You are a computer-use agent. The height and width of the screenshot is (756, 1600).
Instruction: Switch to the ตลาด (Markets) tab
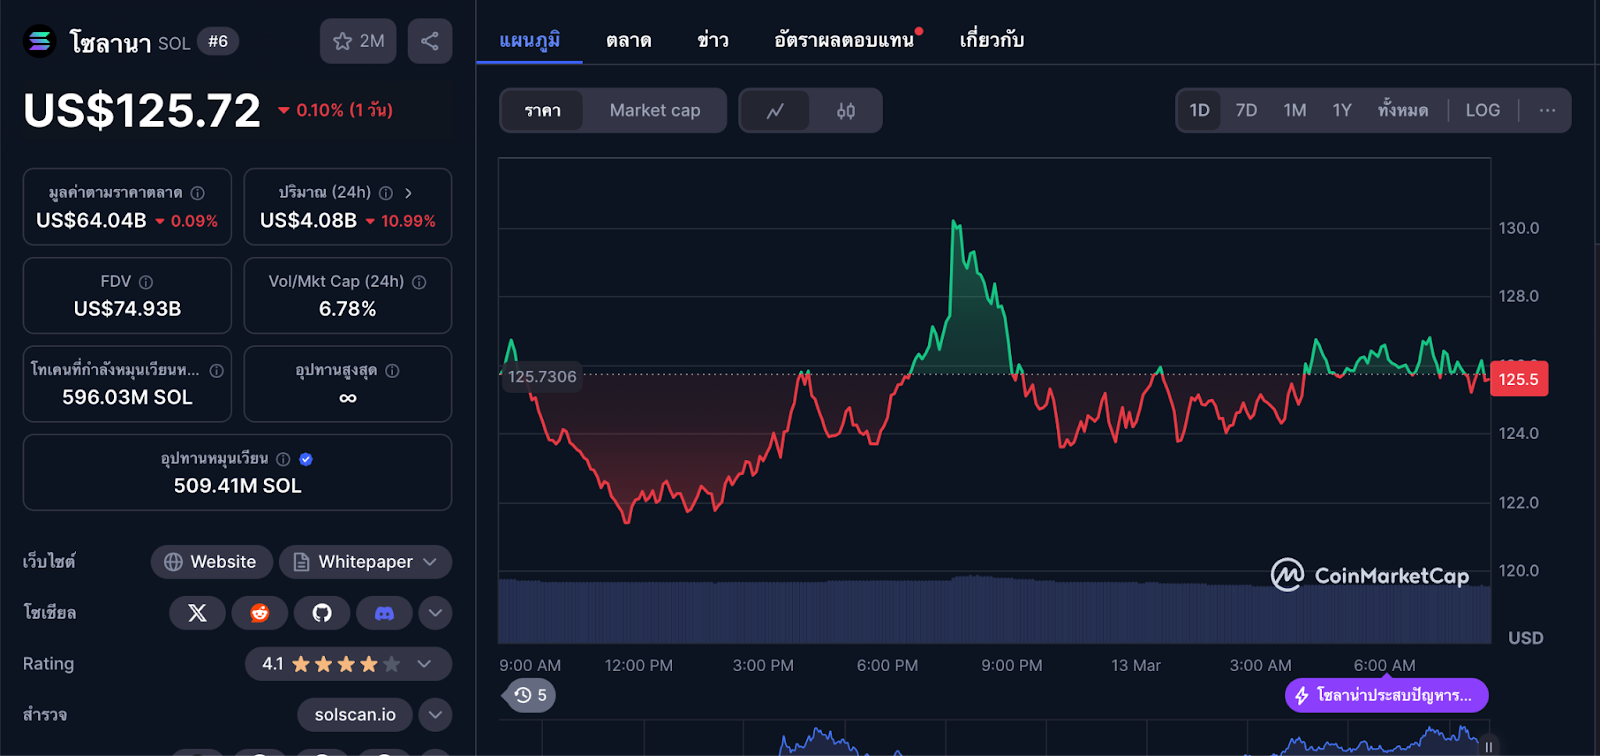point(628,40)
